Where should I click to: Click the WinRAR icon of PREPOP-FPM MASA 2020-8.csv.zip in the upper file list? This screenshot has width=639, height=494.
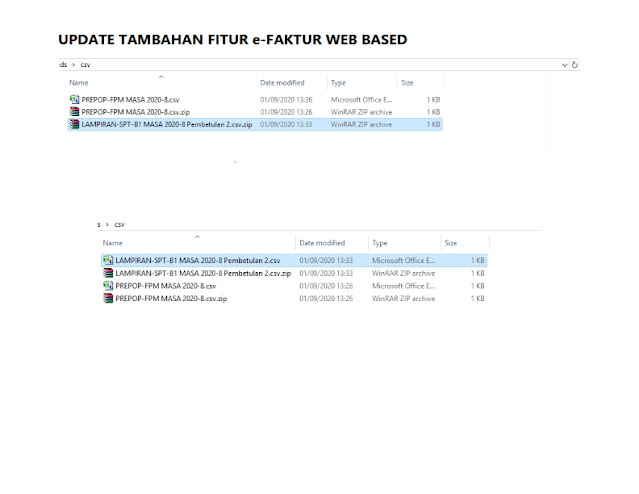pos(74,112)
